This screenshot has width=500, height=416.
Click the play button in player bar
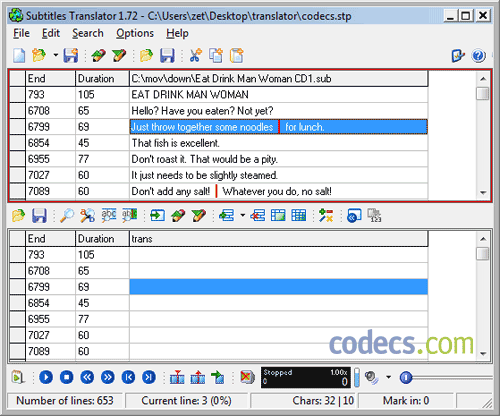46,377
